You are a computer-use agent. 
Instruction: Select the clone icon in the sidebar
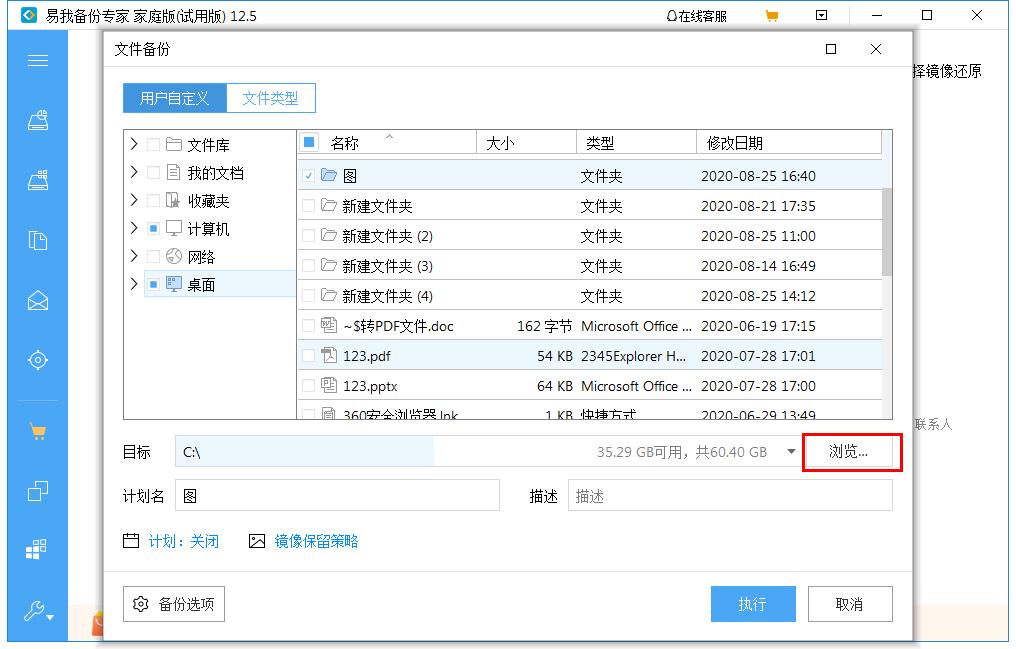tap(37, 490)
